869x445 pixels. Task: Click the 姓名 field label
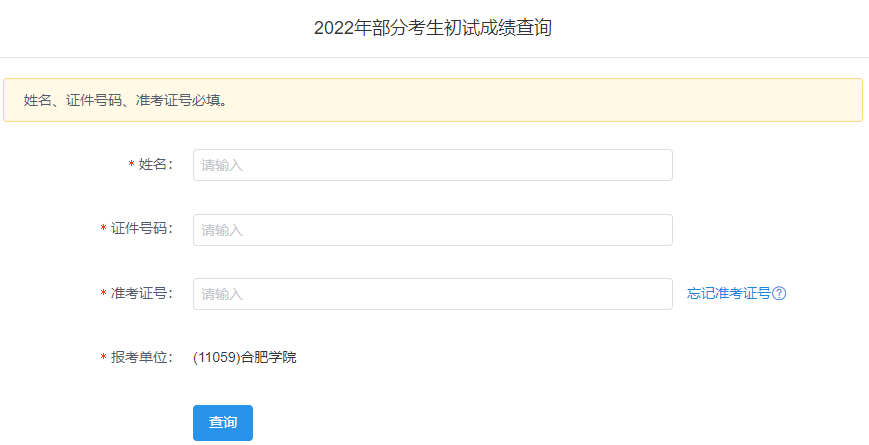click(x=155, y=165)
